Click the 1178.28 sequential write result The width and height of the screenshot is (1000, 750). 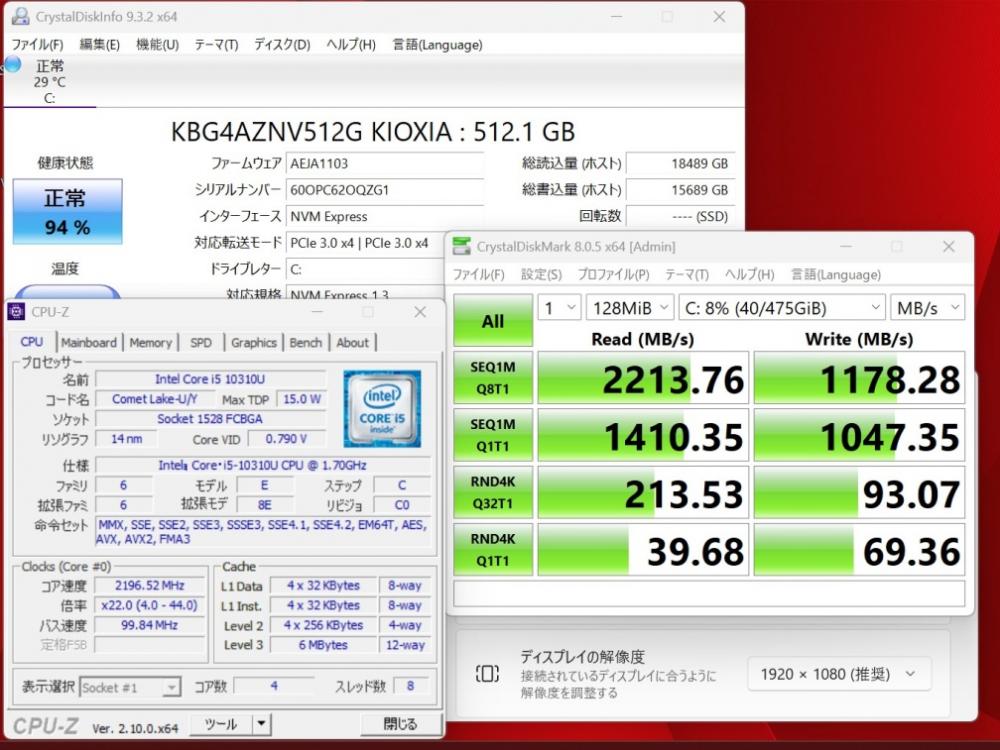[x=859, y=378]
